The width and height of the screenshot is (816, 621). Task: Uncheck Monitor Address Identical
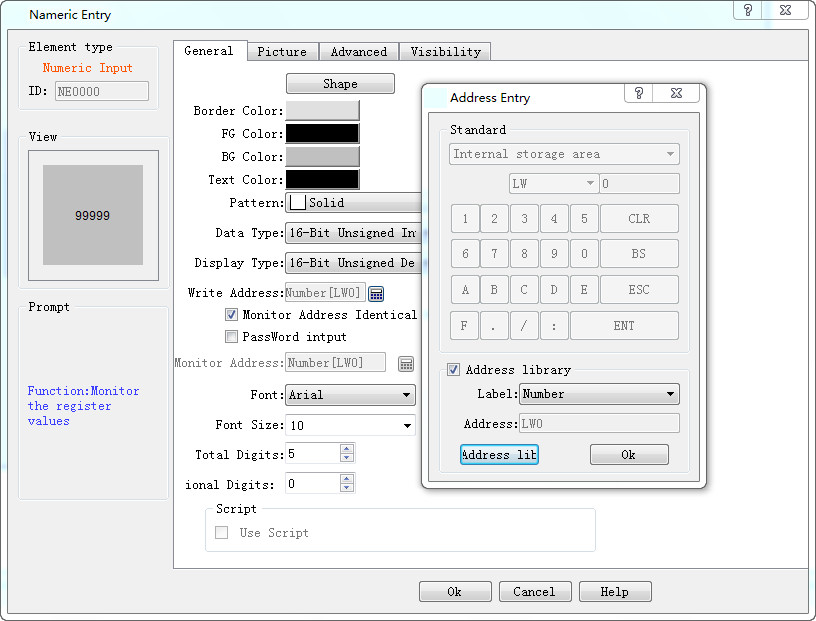[231, 314]
